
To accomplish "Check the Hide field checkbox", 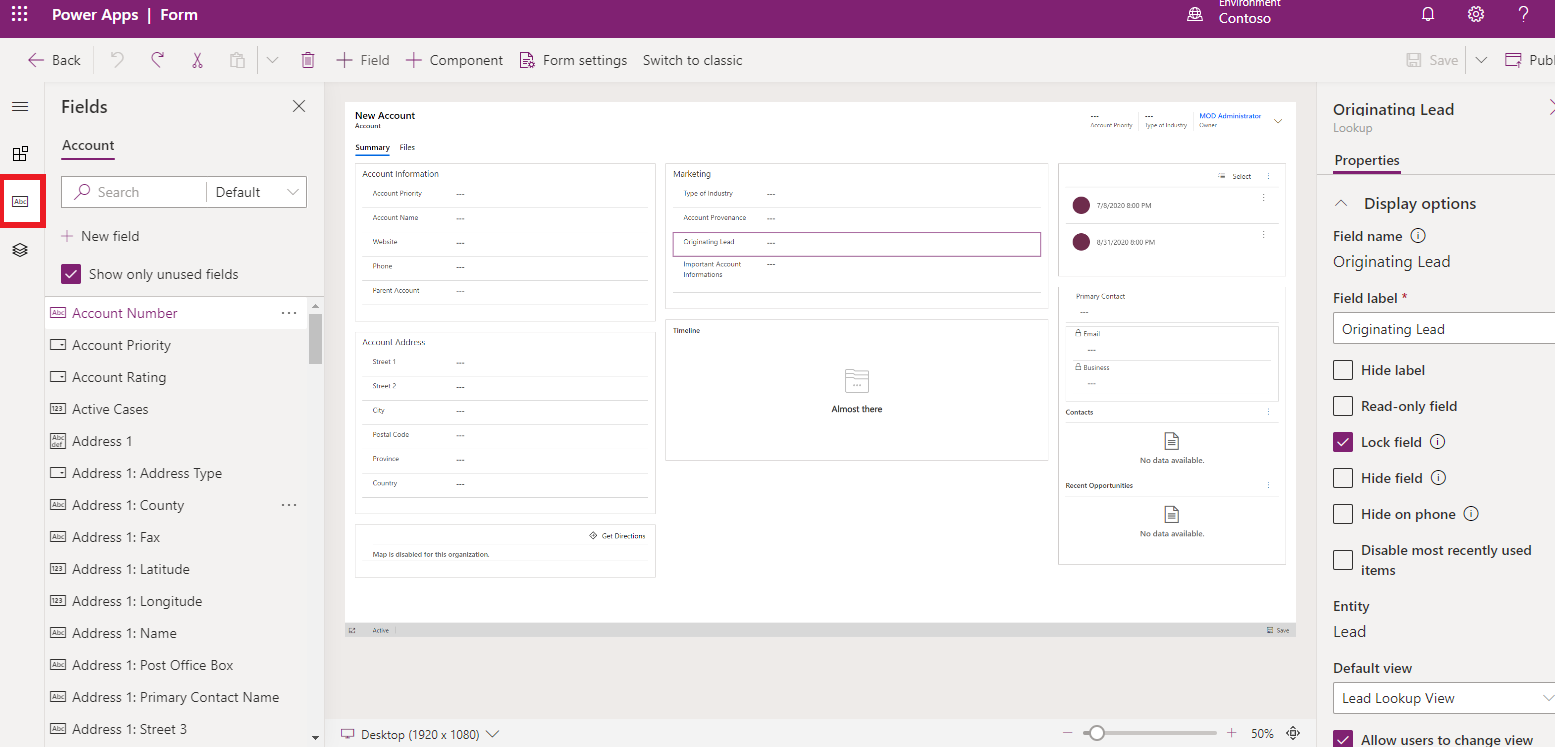I will point(1343,478).
